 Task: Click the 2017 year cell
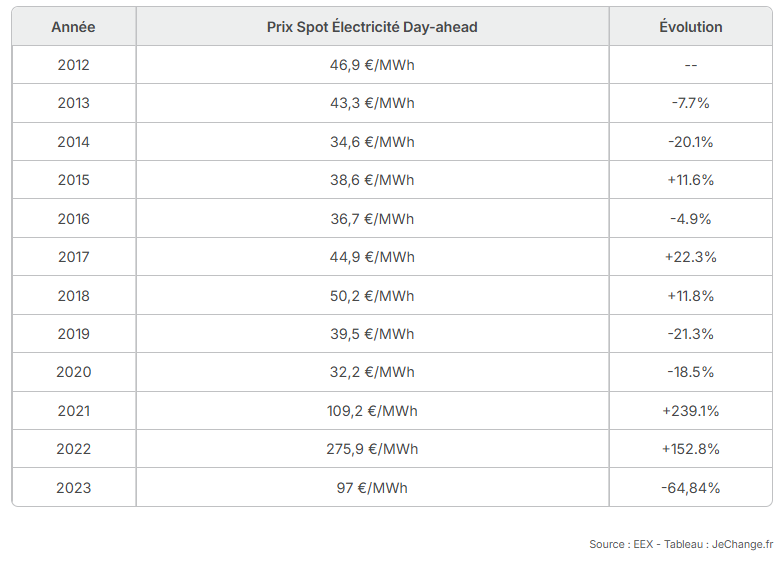coord(74,256)
